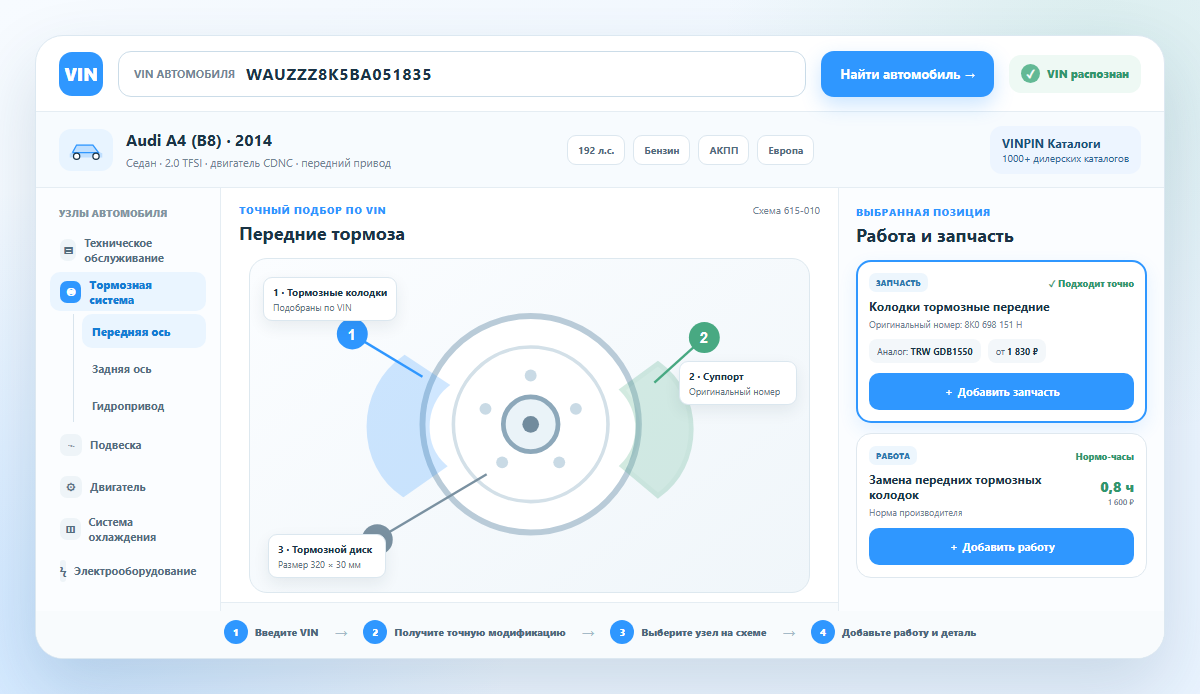Select Гидропривод sub-item
Screen dimensions: 1200x694
pyautogui.click(x=144, y=406)
